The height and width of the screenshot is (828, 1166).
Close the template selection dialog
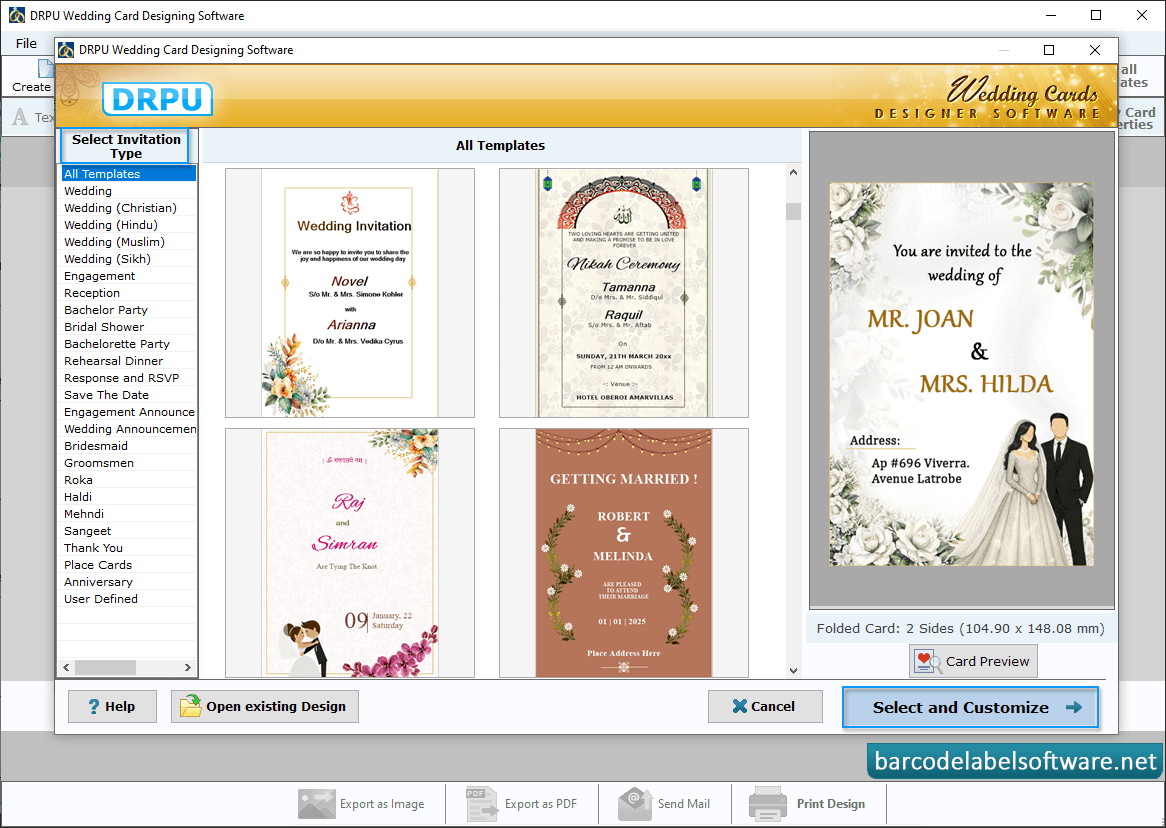(x=1095, y=50)
